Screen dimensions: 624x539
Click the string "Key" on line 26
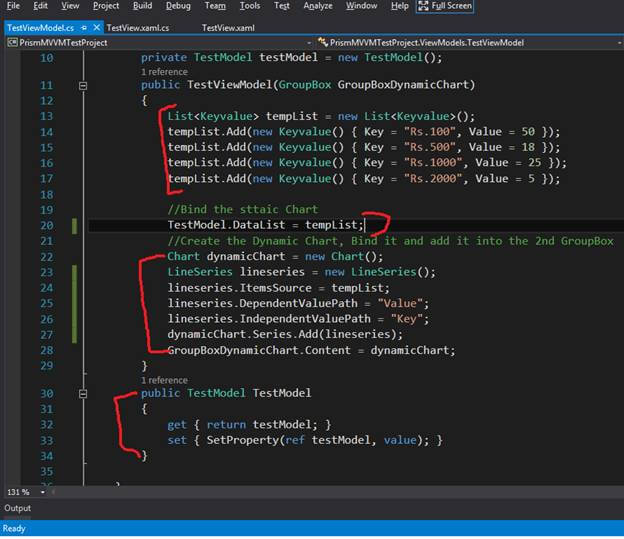pos(406,319)
